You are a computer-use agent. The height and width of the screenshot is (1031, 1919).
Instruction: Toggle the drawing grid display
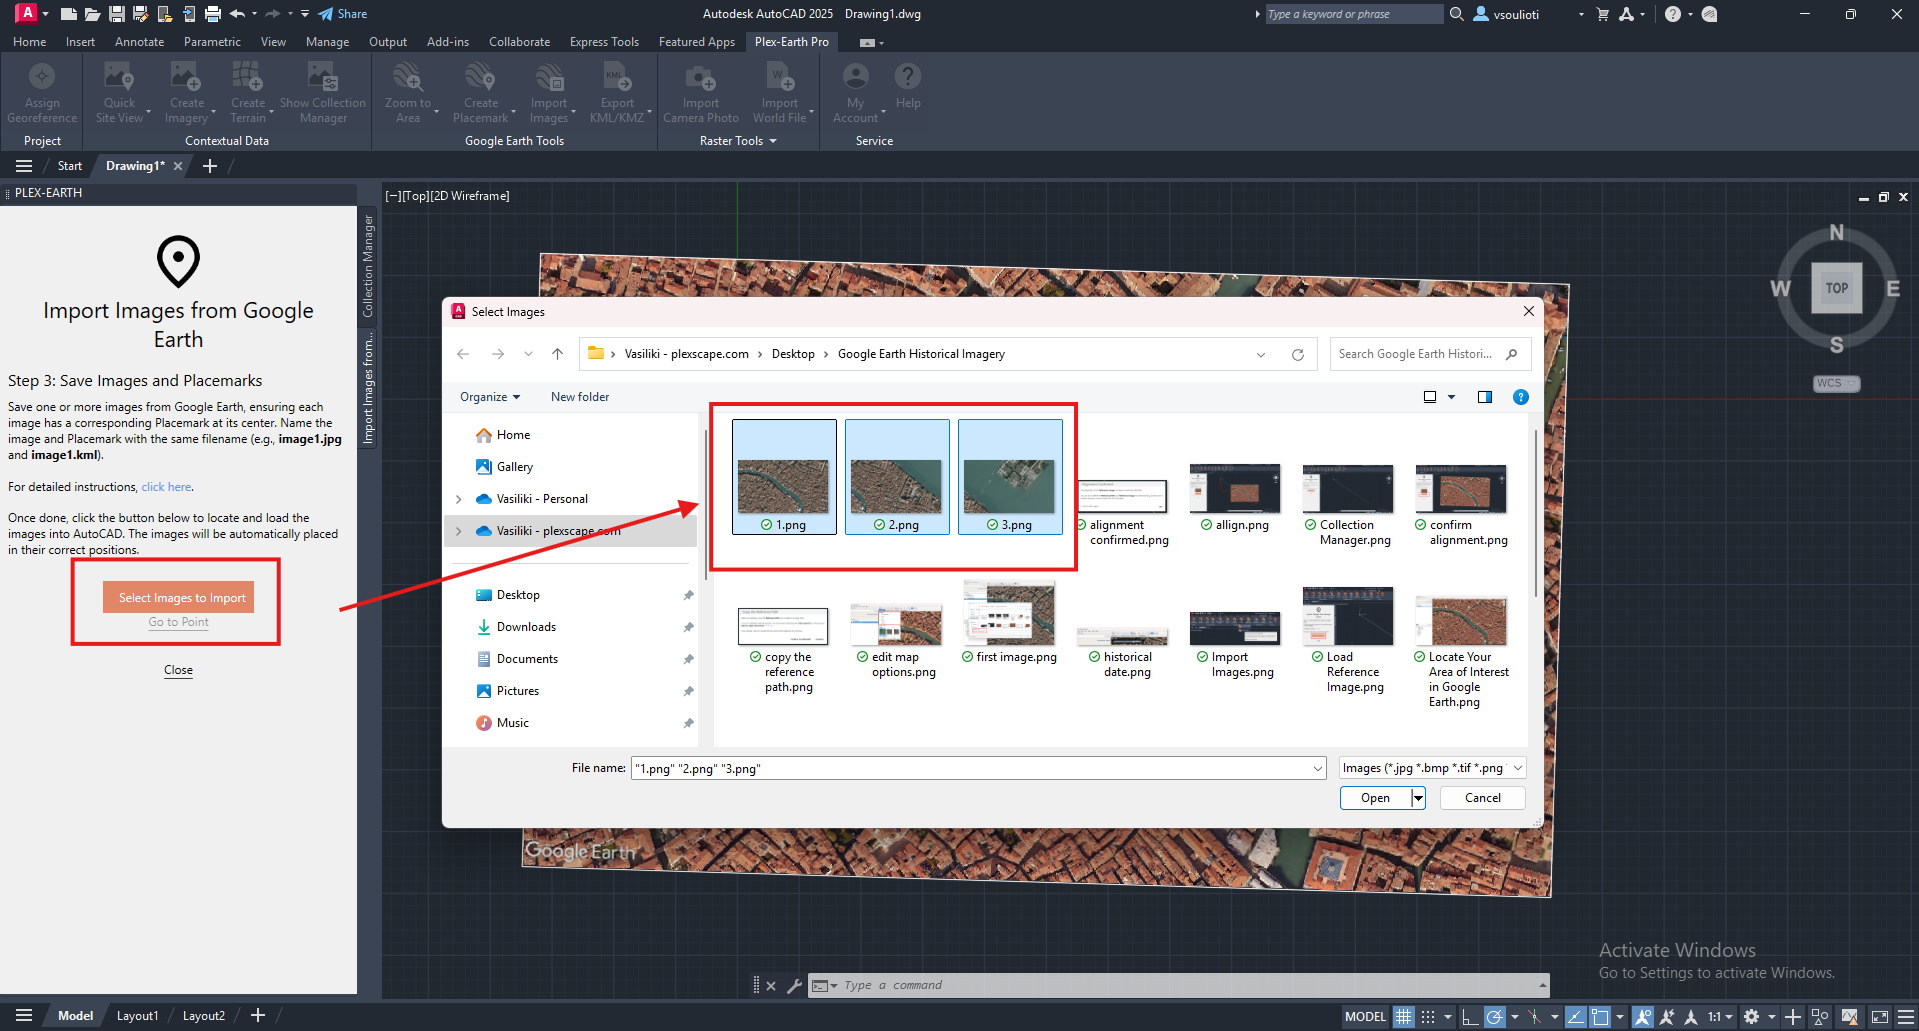click(1404, 1017)
